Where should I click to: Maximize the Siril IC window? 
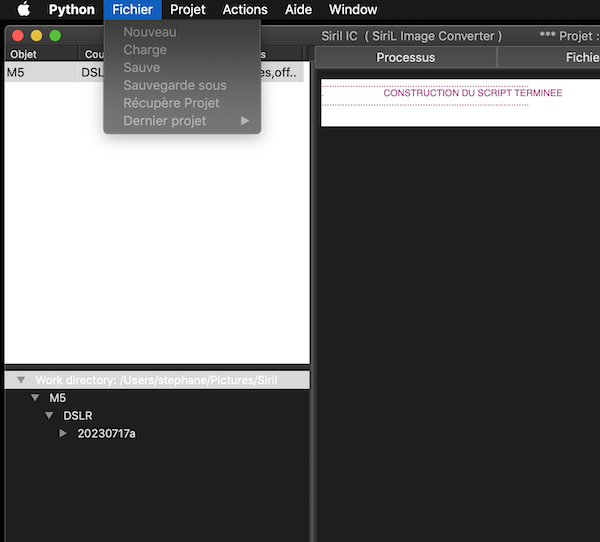point(55,36)
